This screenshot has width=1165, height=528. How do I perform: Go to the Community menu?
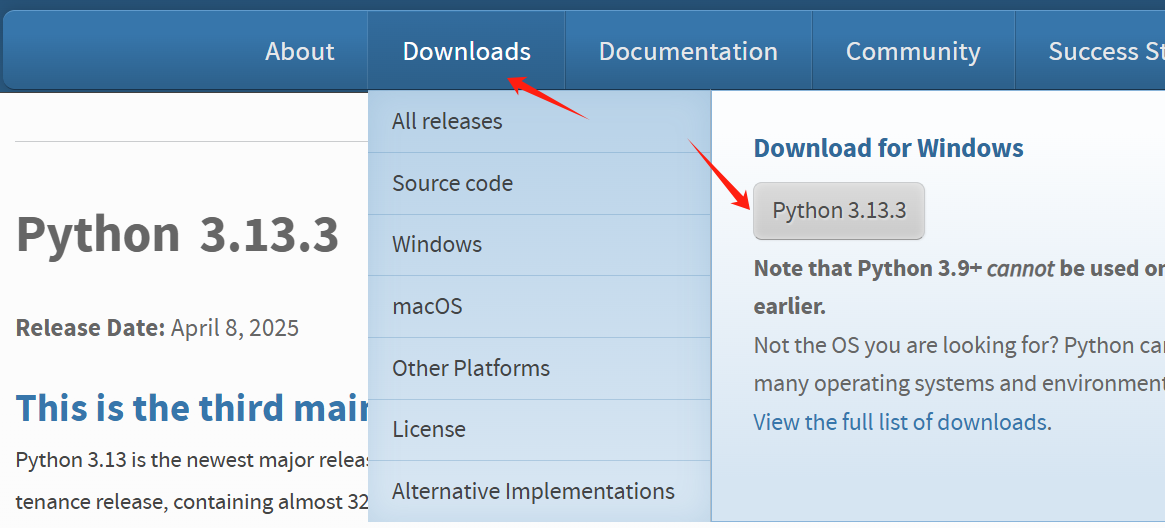[x=913, y=51]
